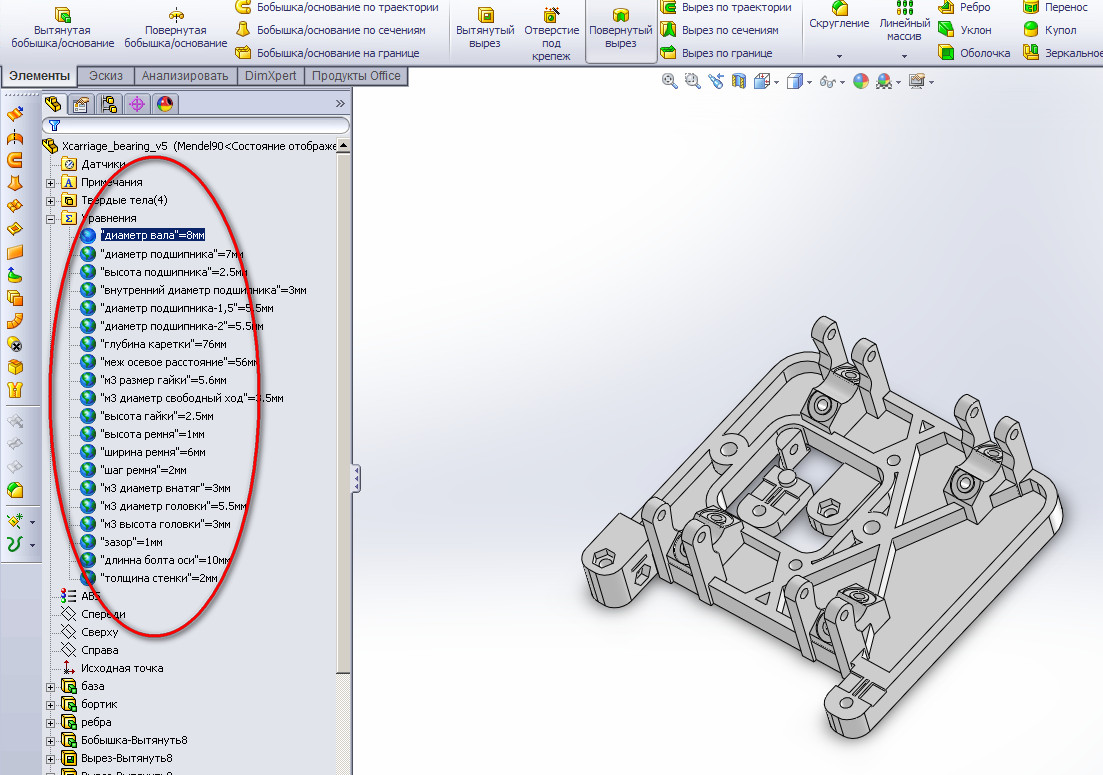Screen dimensions: 1103x775
Task: Collapse the Уравнения folder in the tree
Action: 51,218
